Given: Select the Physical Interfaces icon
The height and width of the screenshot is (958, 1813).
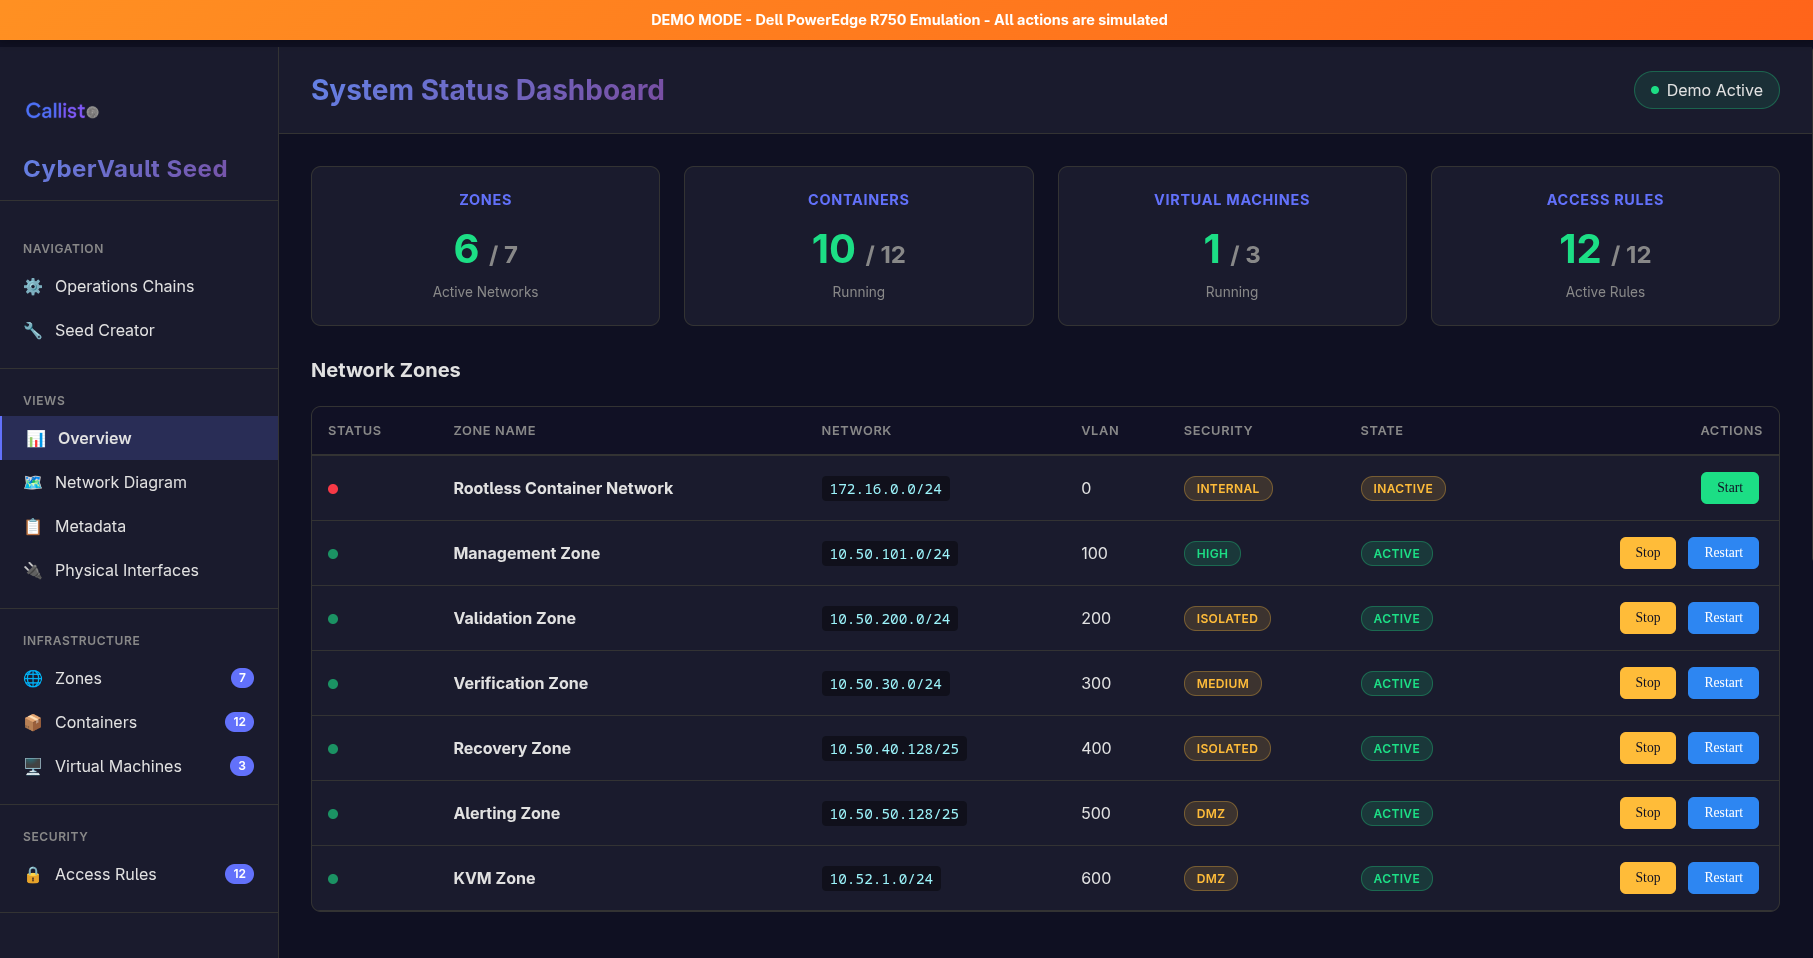Looking at the screenshot, I should (32, 570).
